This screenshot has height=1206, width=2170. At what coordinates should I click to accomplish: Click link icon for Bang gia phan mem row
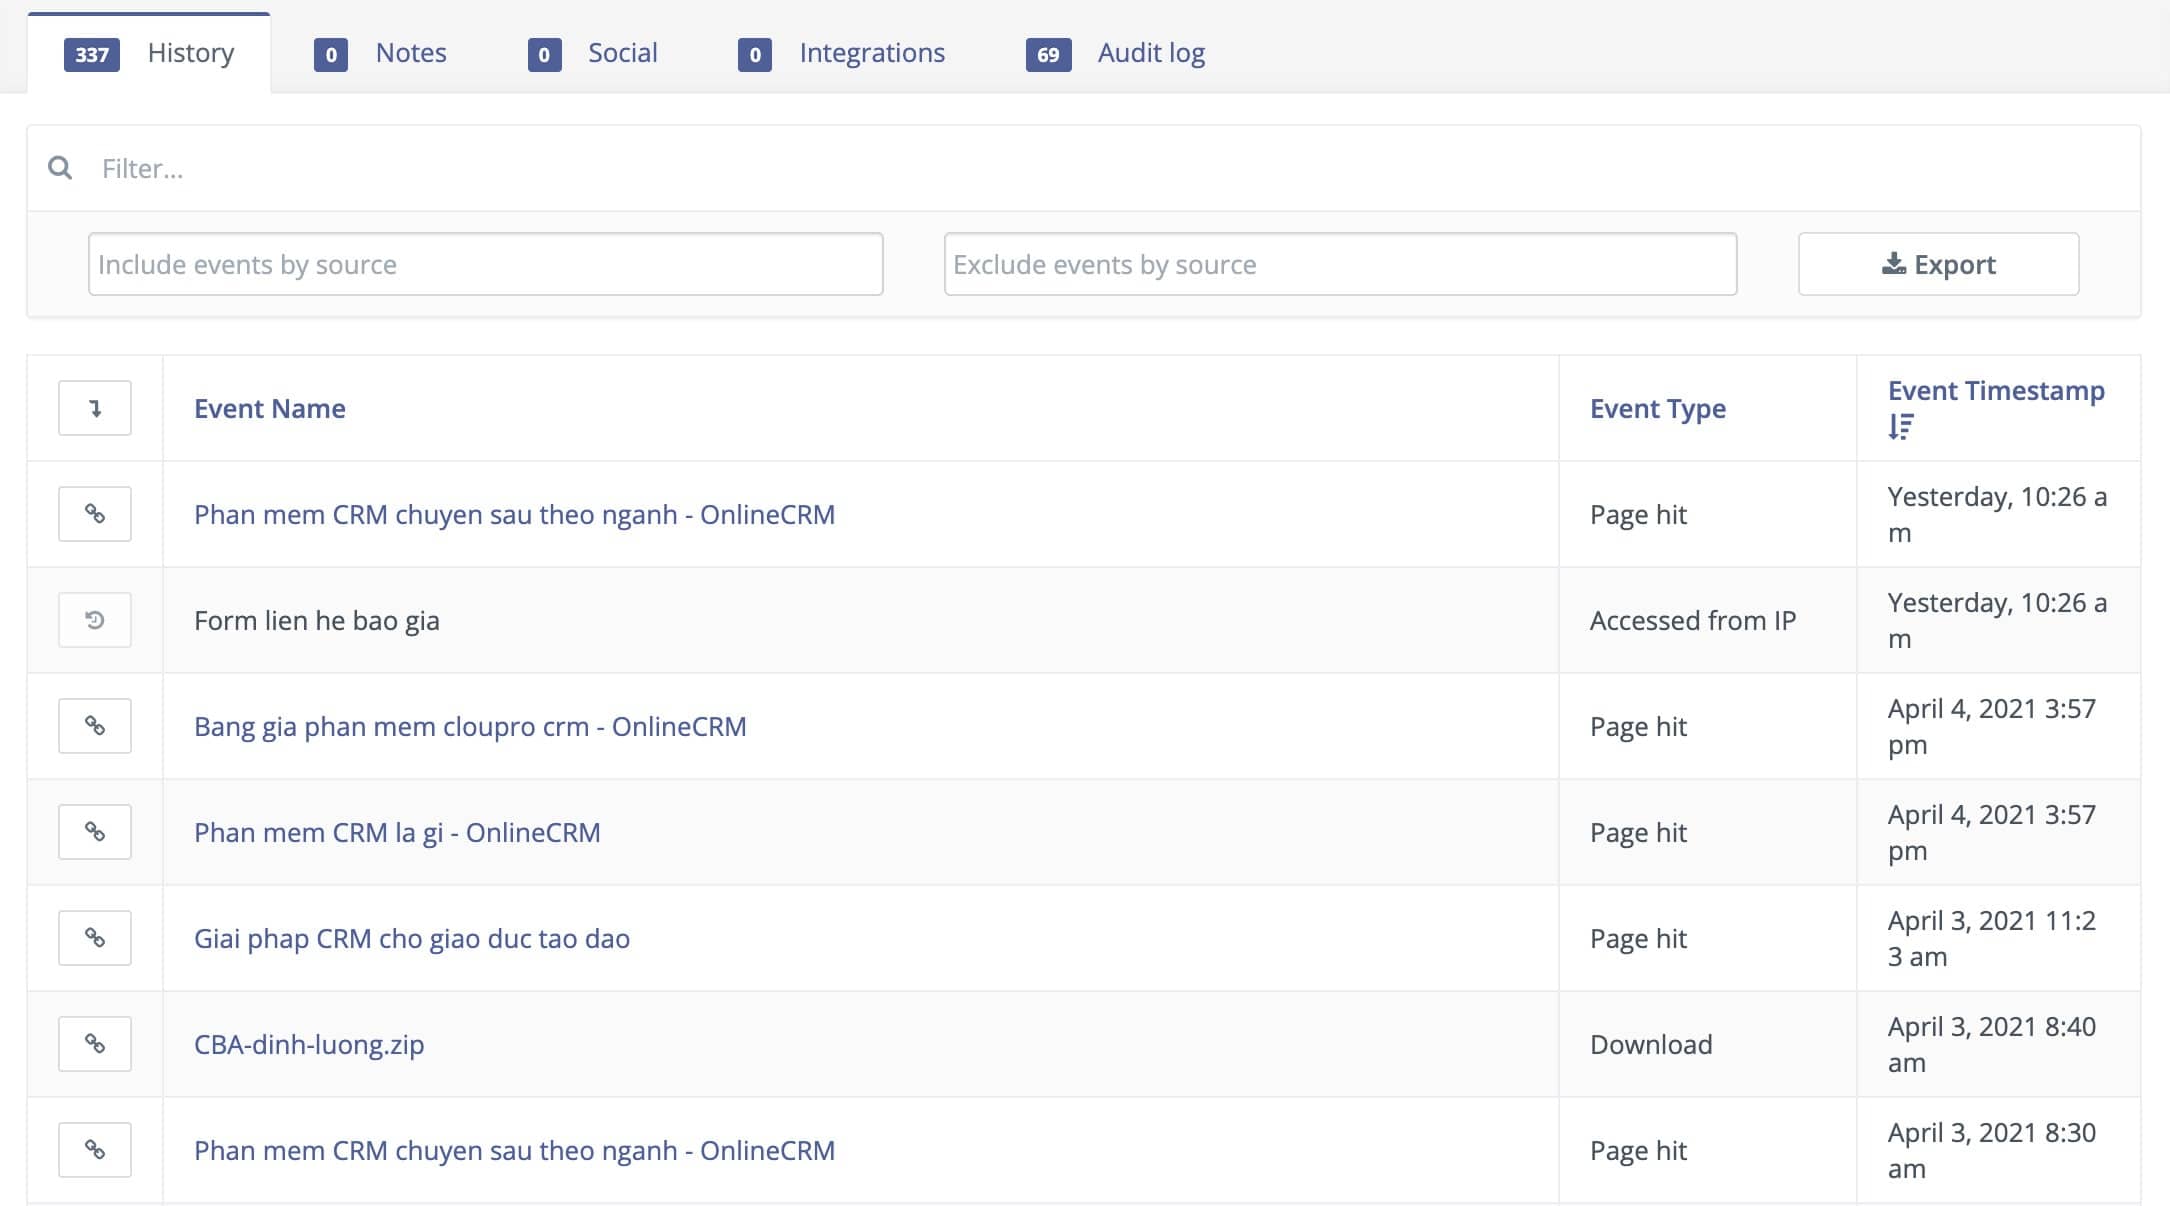95,726
